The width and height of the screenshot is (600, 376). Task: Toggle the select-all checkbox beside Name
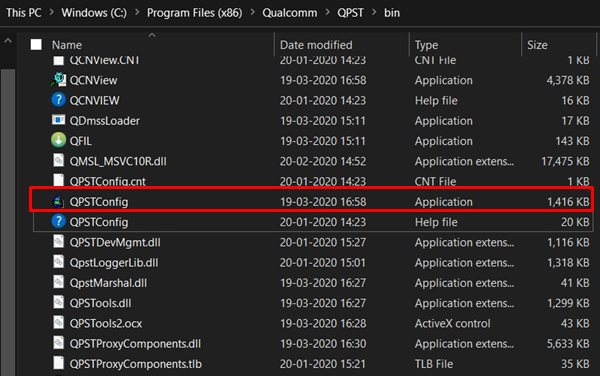pyautogui.click(x=36, y=44)
